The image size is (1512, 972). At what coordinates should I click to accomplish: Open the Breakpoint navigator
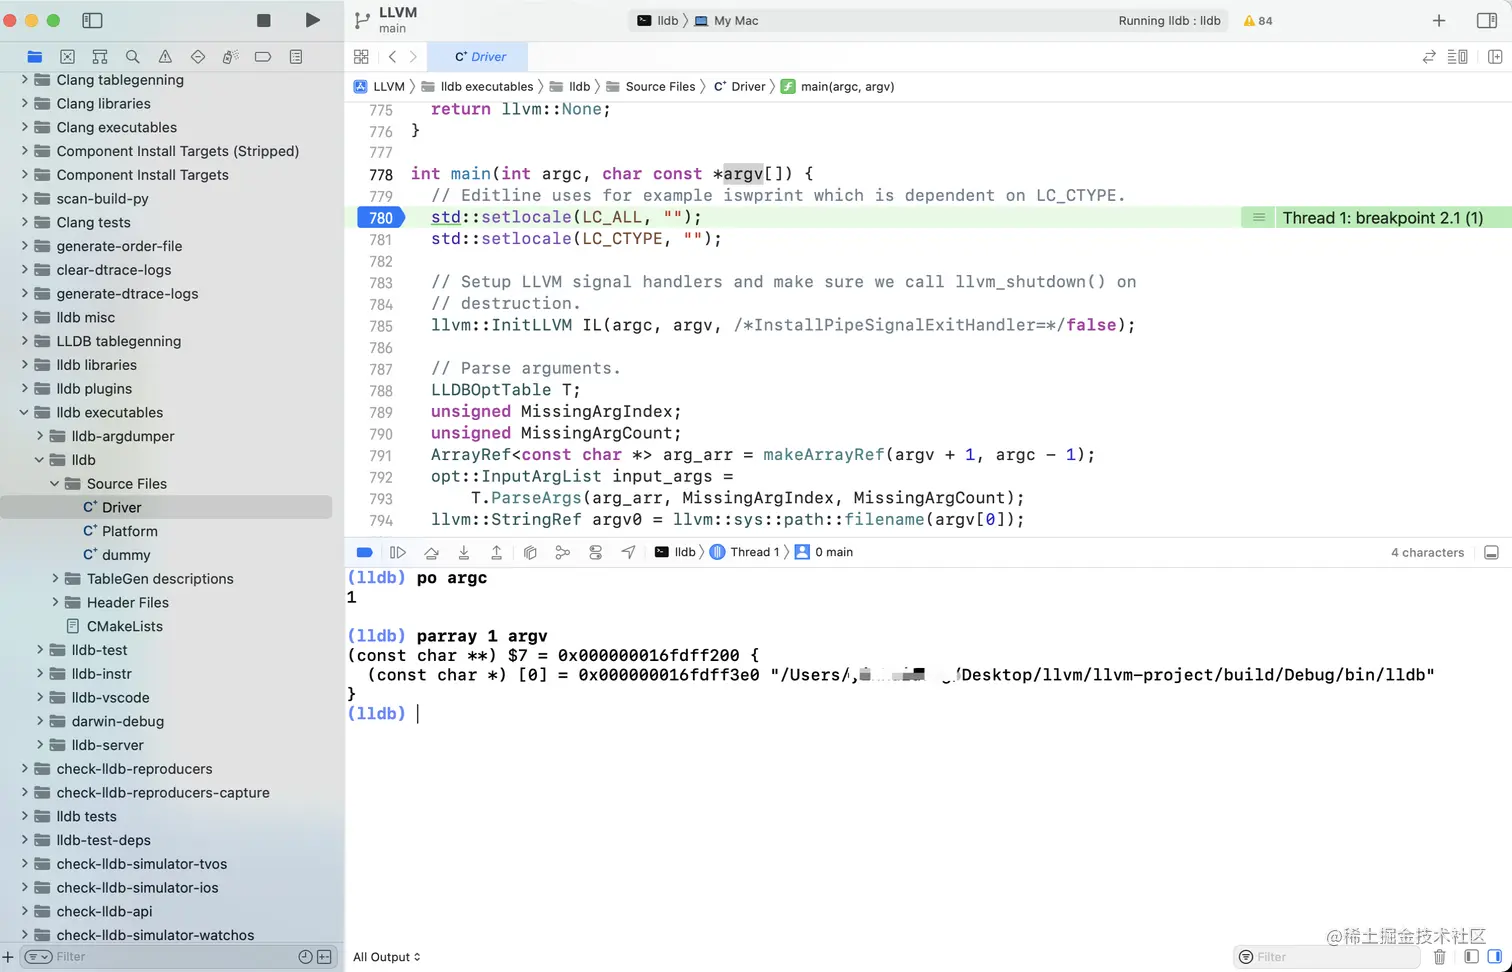pyautogui.click(x=263, y=57)
